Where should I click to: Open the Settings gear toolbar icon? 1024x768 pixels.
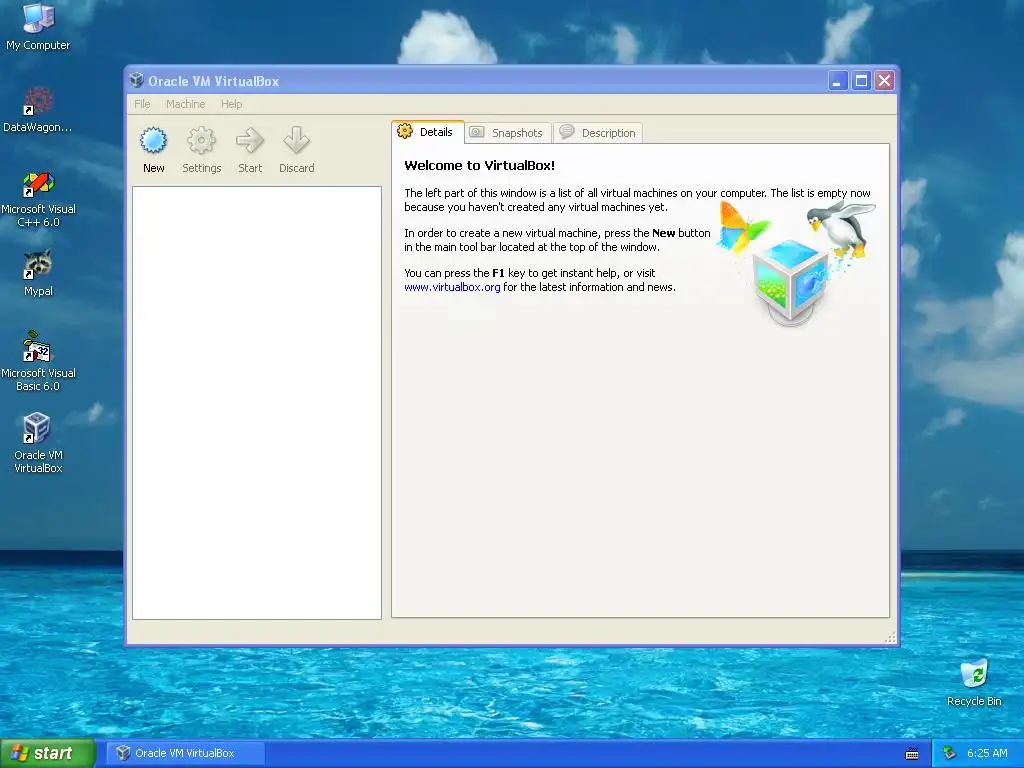click(x=201, y=150)
